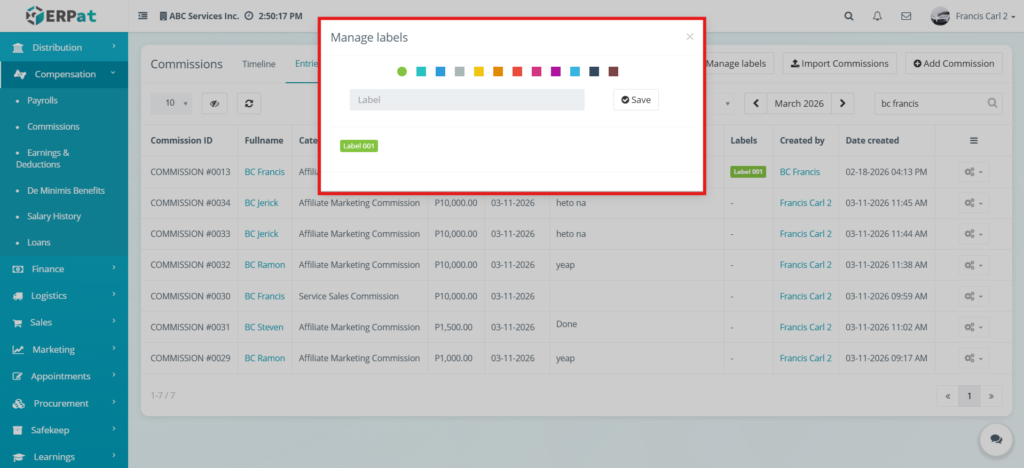
Task: Click the refresh icon in table toolbar
Action: coord(248,103)
